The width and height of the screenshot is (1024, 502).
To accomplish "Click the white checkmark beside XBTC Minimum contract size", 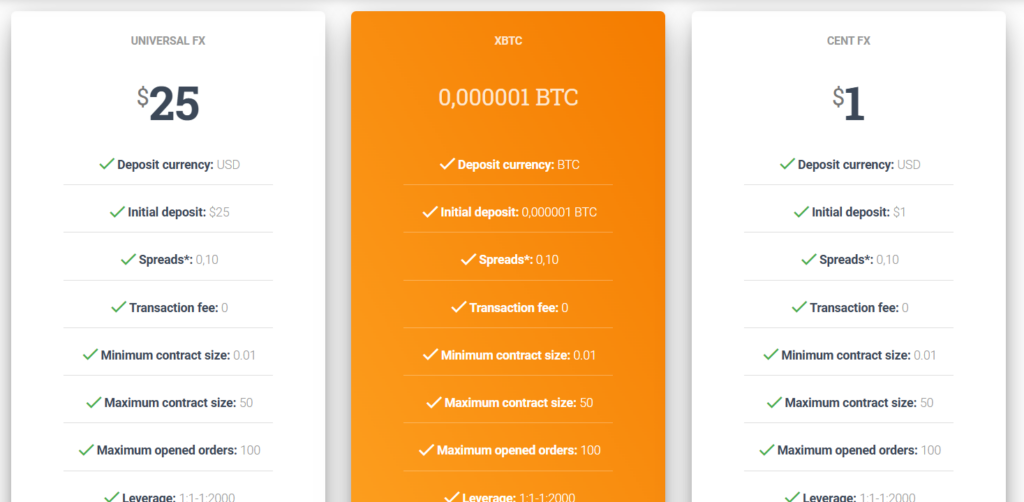I will tap(430, 354).
